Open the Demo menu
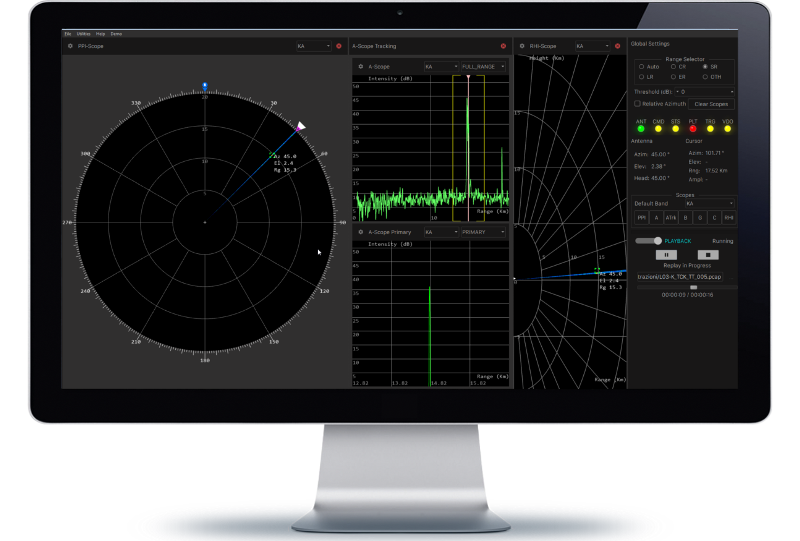 tap(116, 34)
